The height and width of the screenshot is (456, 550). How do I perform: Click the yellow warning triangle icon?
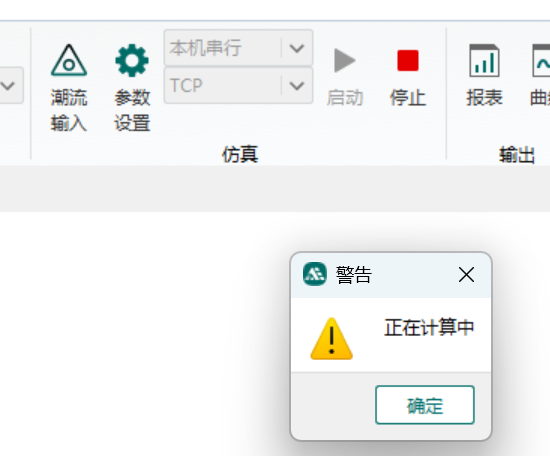tap(331, 339)
